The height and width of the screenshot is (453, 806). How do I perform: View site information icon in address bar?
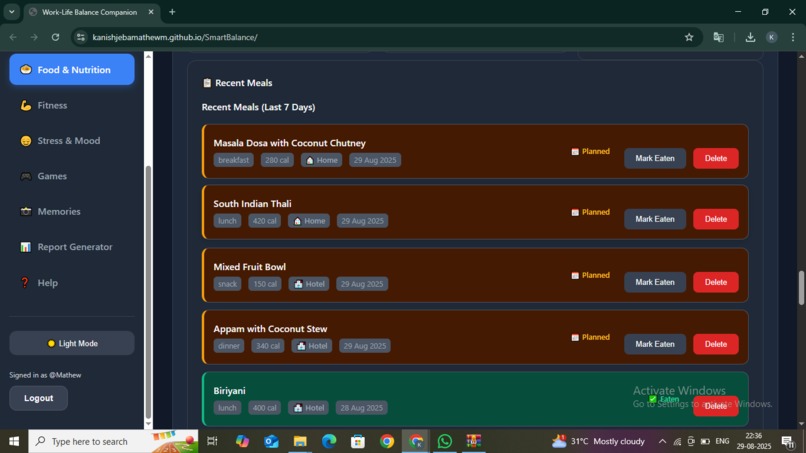[x=80, y=37]
